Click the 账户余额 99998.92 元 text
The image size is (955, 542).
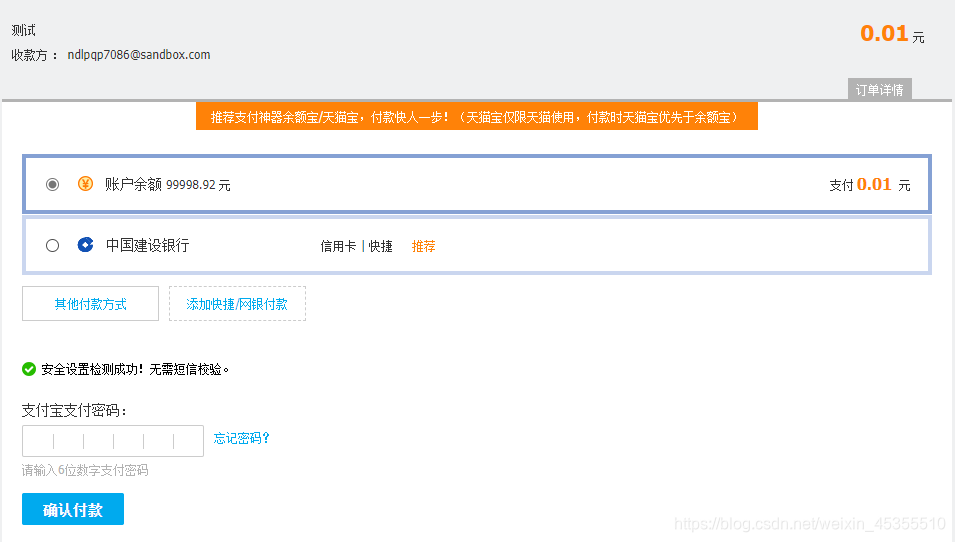pos(167,185)
